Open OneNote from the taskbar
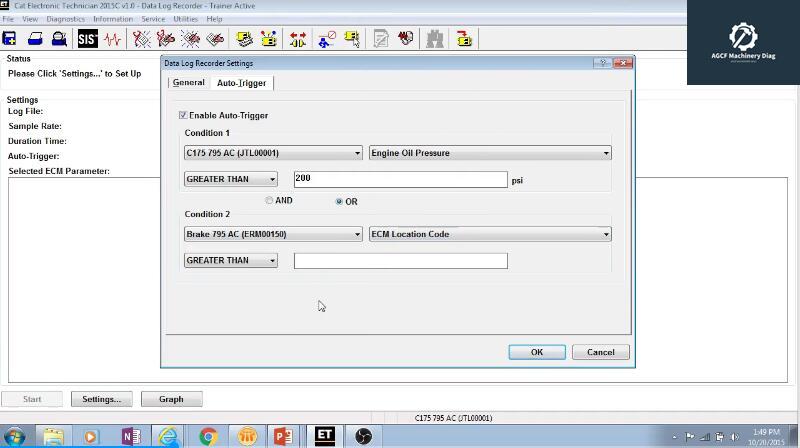800x448 pixels. (131, 437)
